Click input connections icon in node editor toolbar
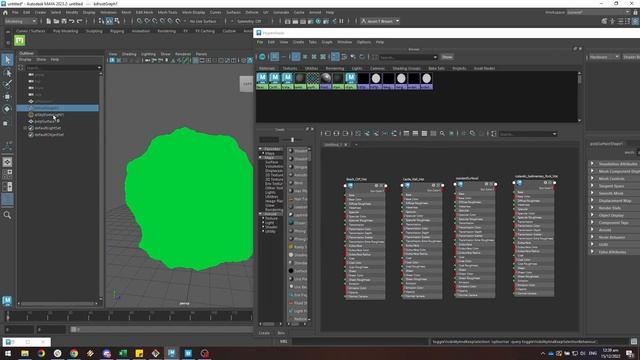 pyautogui.click(x=328, y=133)
